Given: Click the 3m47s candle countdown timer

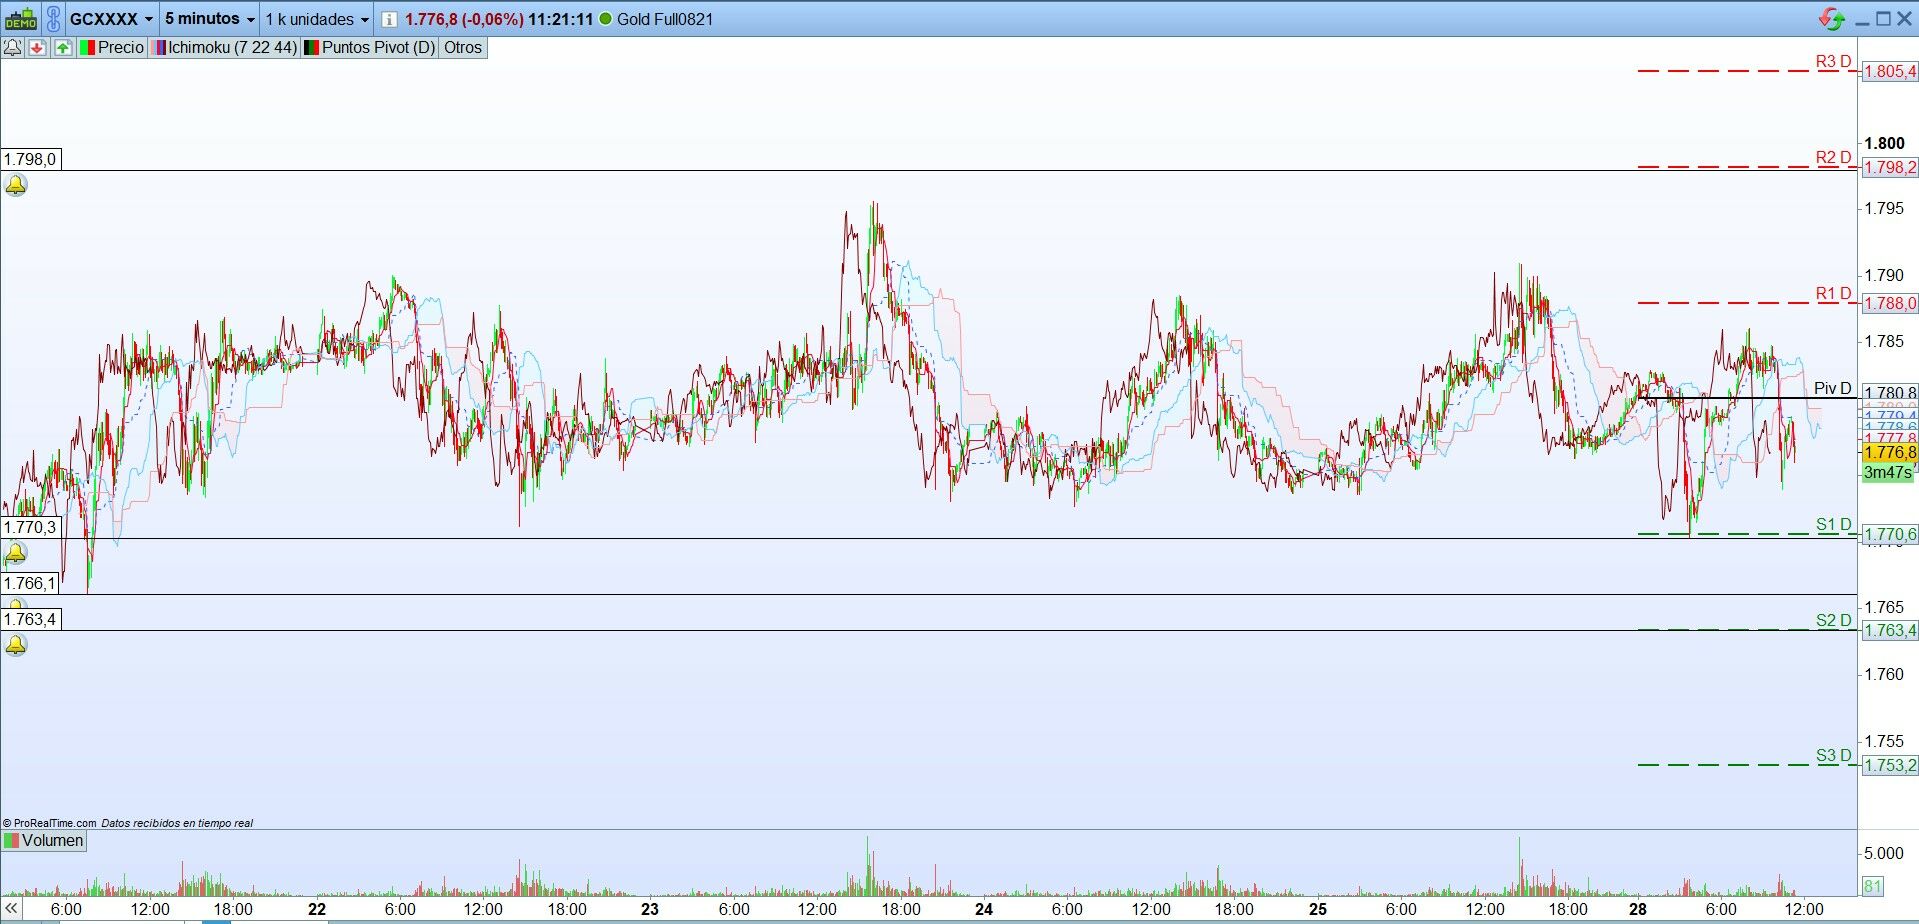Looking at the screenshot, I should pyautogui.click(x=1887, y=472).
